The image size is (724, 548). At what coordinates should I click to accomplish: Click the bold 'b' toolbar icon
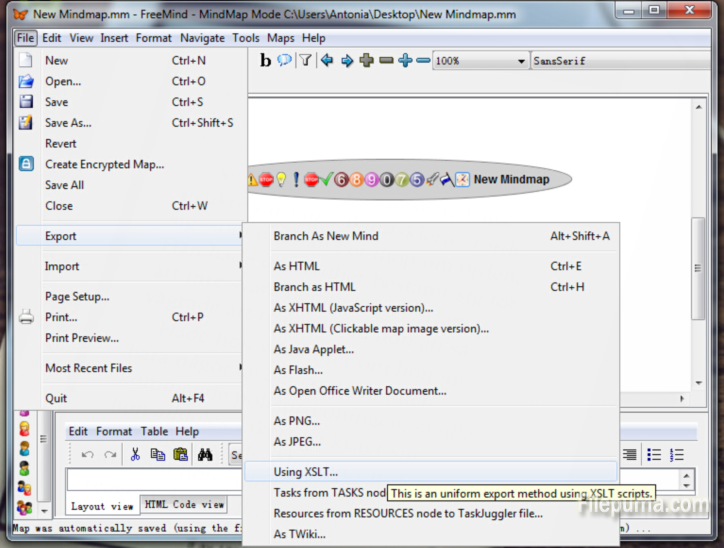pyautogui.click(x=266, y=60)
